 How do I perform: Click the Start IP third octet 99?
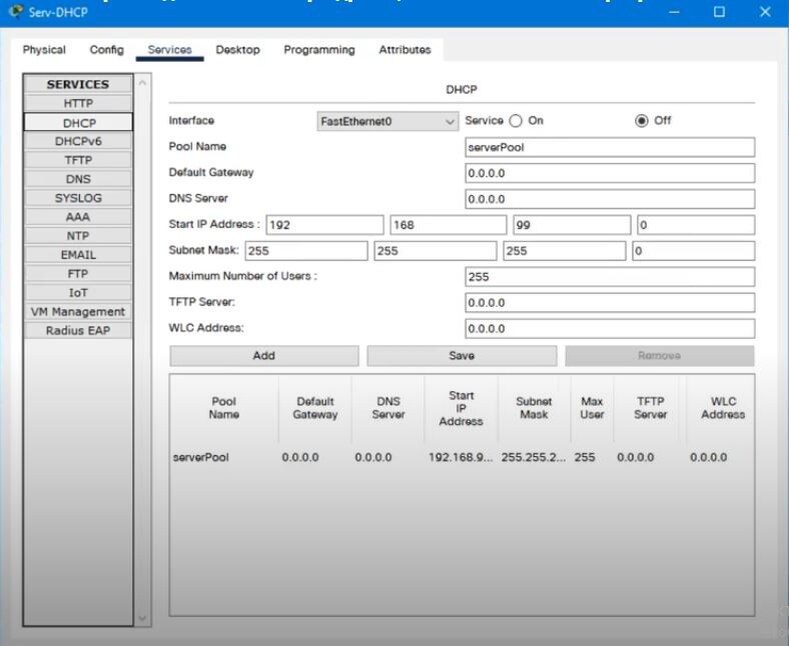pyautogui.click(x=572, y=225)
